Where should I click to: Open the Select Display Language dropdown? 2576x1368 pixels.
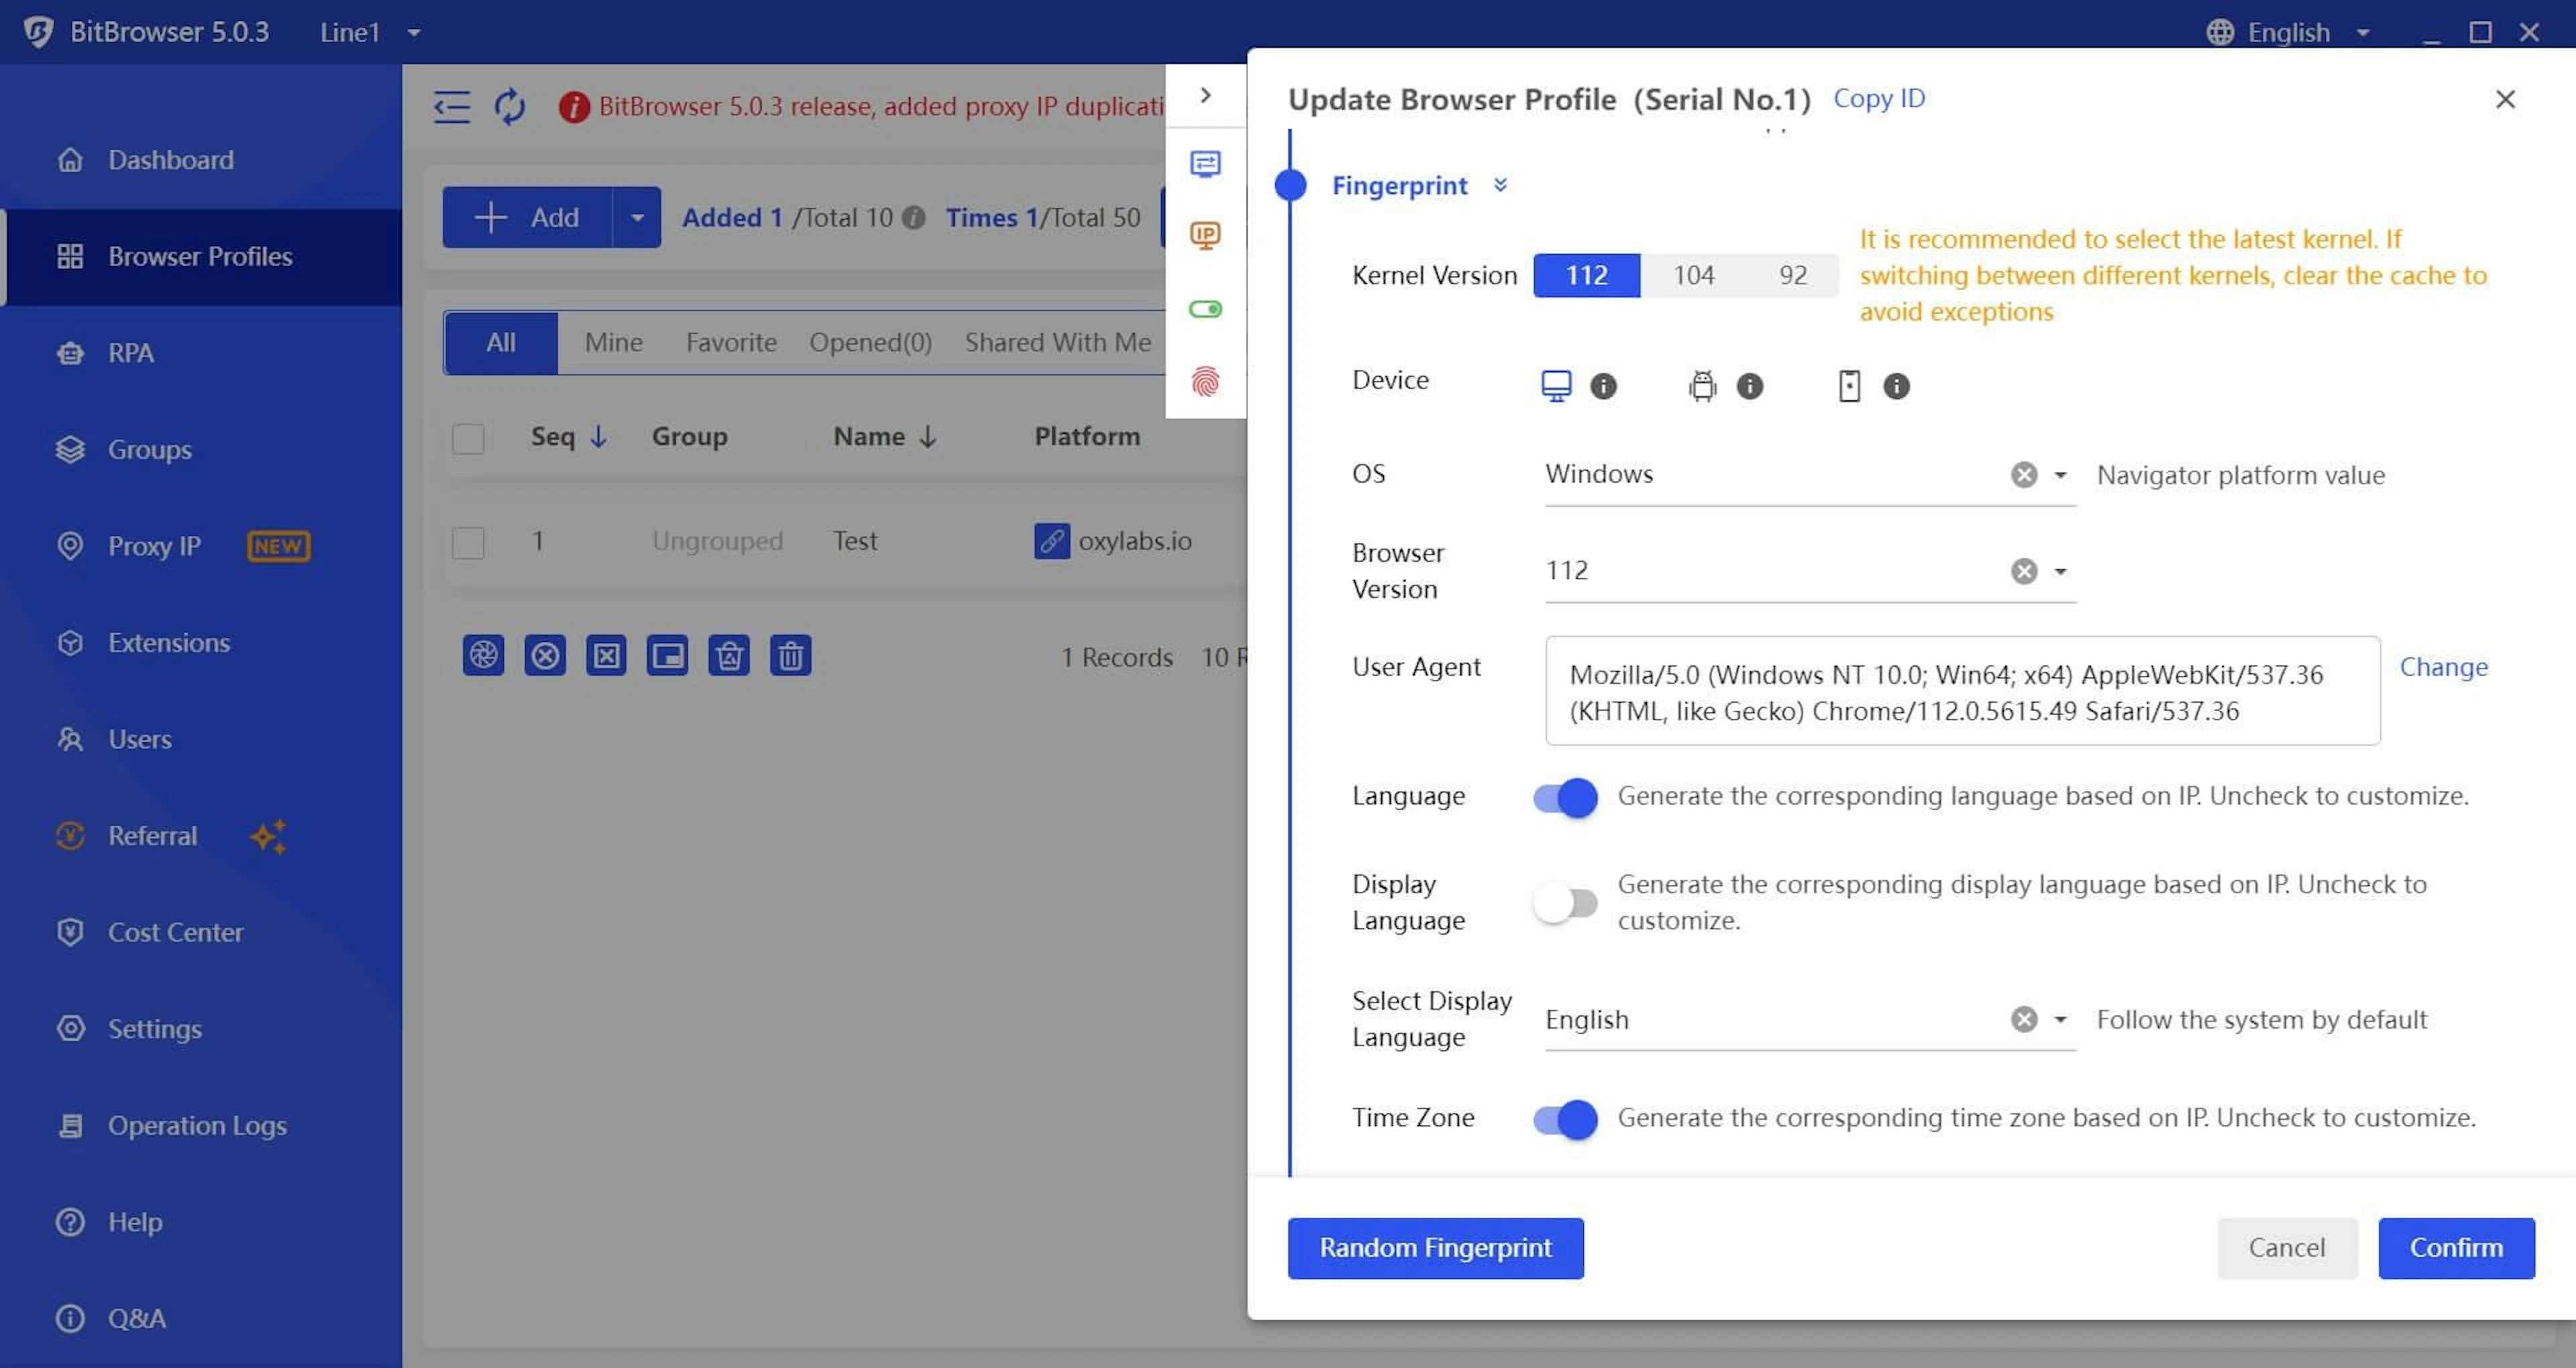tap(2060, 1020)
